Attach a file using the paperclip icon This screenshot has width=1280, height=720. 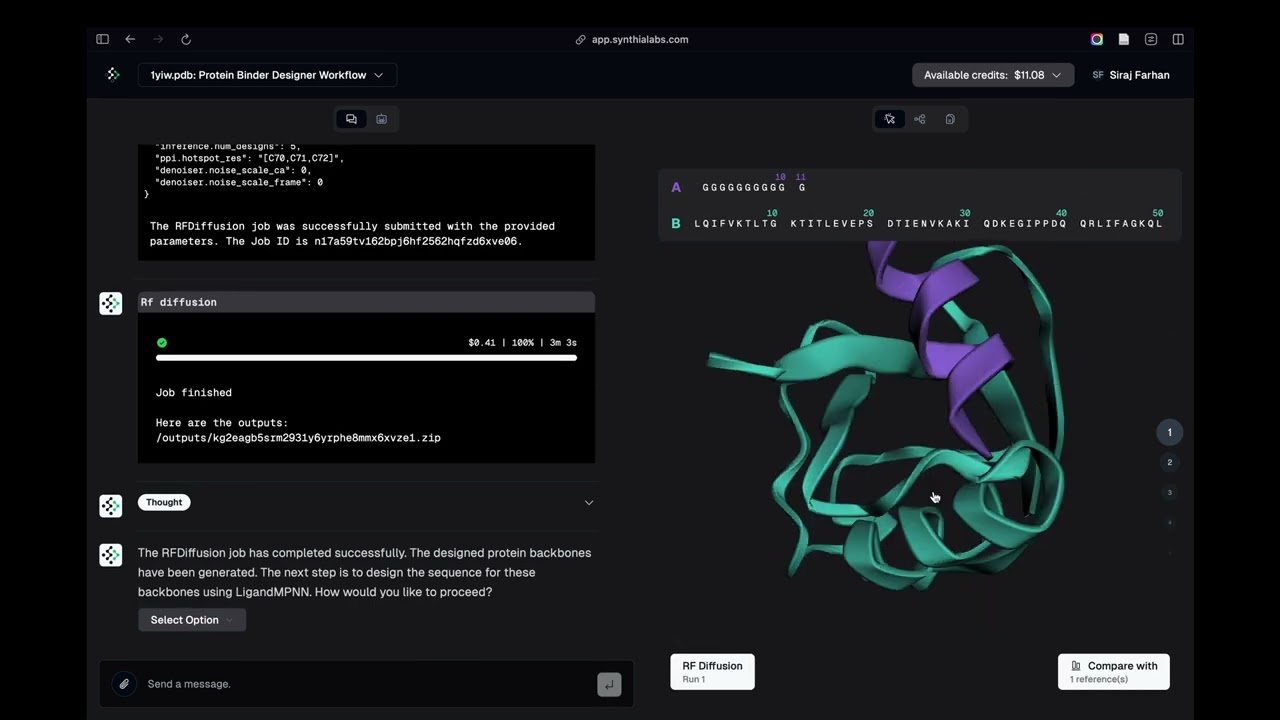tap(124, 684)
